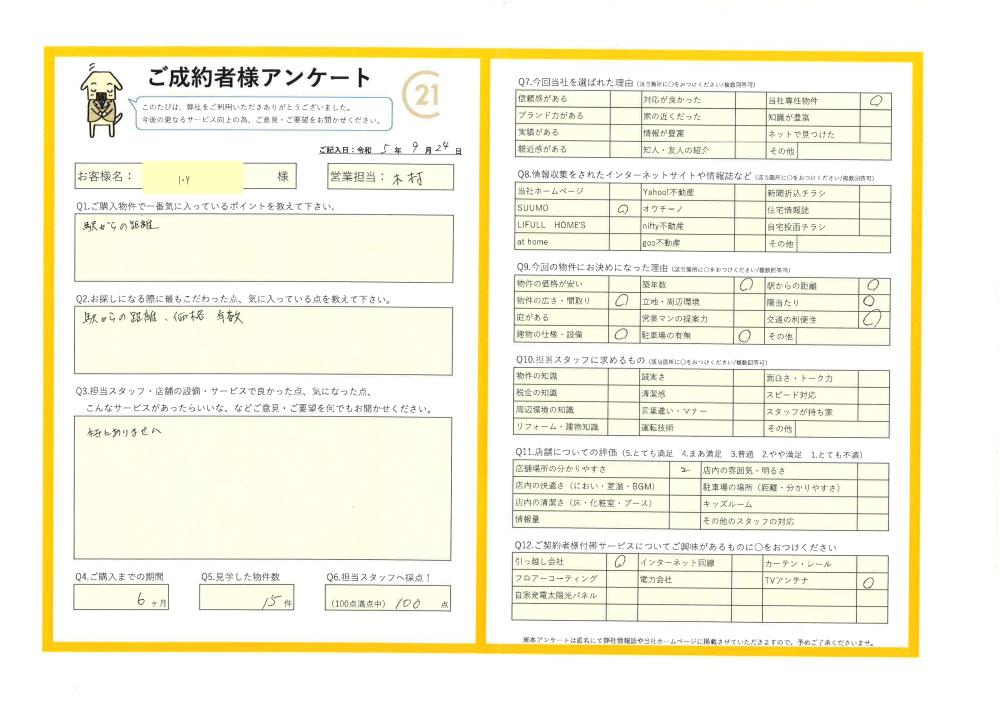Viewport: 1000px width, 707px height.
Task: Toggle the 築年数 checkbox in Q9
Action: pos(746,285)
